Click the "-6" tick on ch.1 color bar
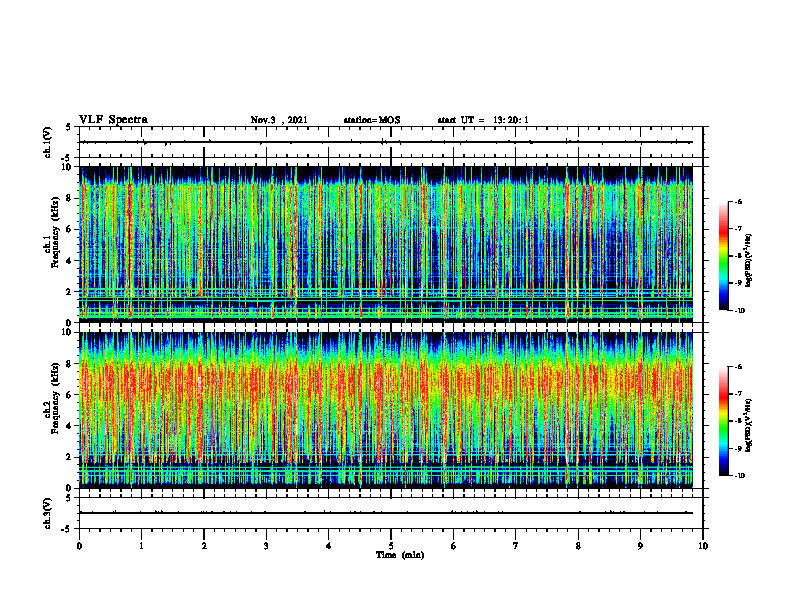This screenshot has height=612, width=792. pyautogui.click(x=738, y=202)
